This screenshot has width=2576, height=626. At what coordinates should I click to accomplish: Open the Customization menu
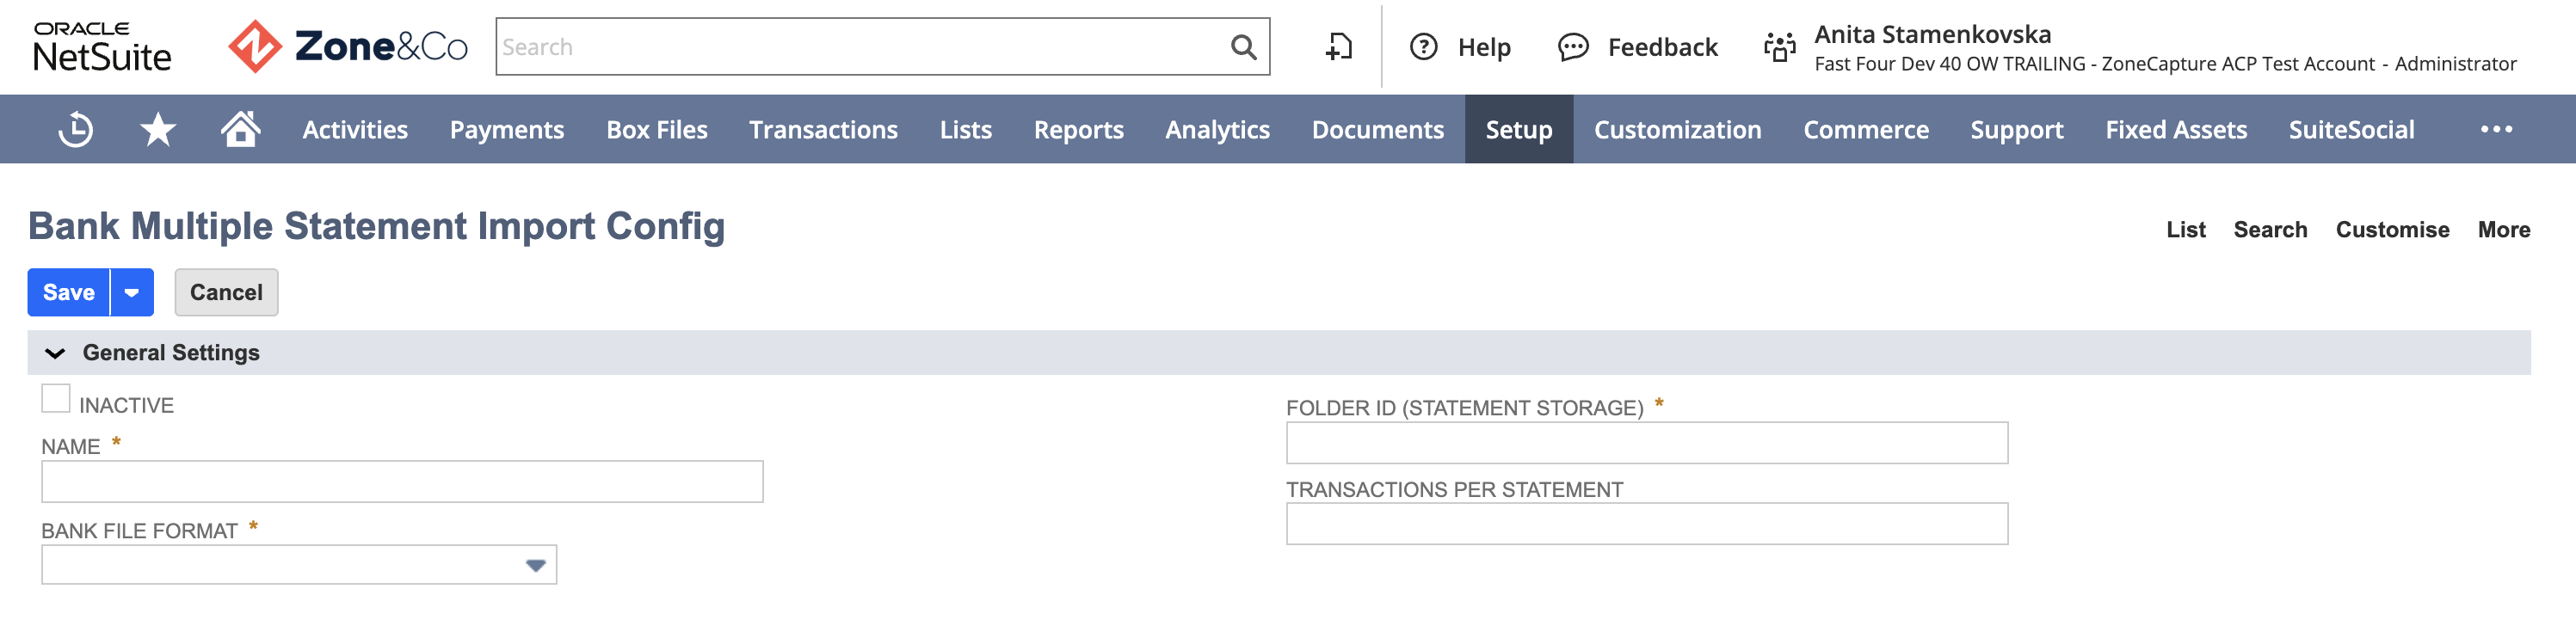point(1677,129)
